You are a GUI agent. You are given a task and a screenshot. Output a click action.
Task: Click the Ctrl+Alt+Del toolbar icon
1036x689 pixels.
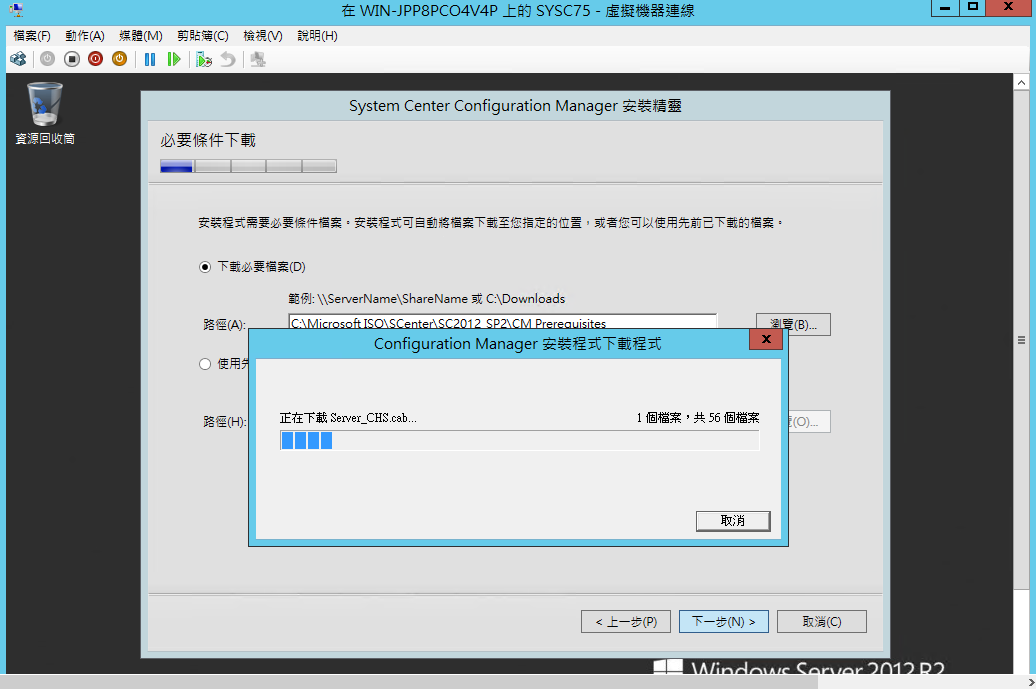click(x=18, y=59)
